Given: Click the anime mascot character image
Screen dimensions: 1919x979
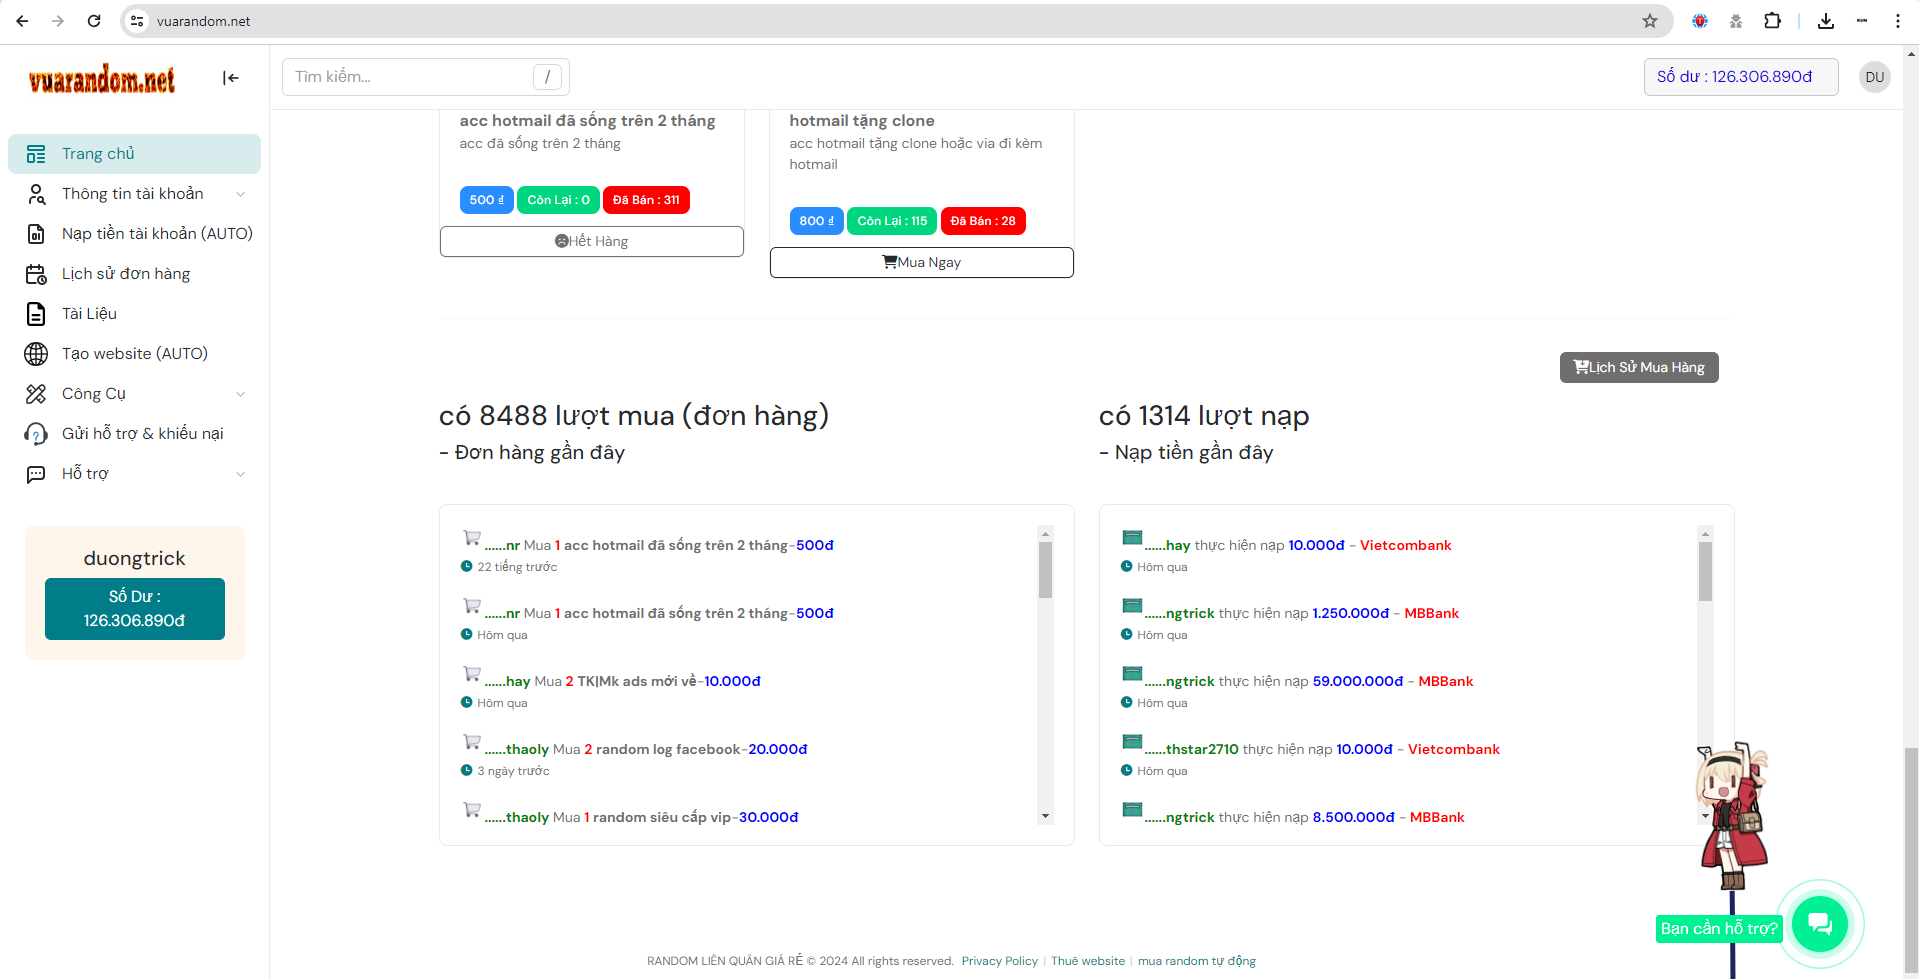Looking at the screenshot, I should [x=1733, y=815].
